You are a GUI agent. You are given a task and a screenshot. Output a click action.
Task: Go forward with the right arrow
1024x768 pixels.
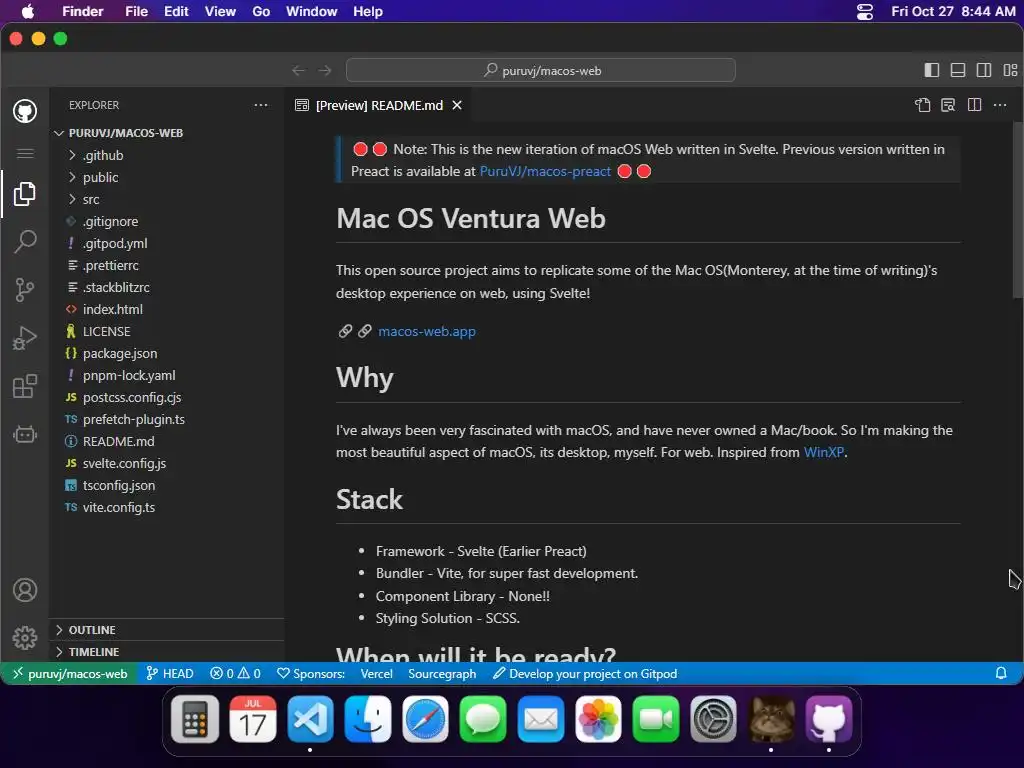pyautogui.click(x=325, y=71)
